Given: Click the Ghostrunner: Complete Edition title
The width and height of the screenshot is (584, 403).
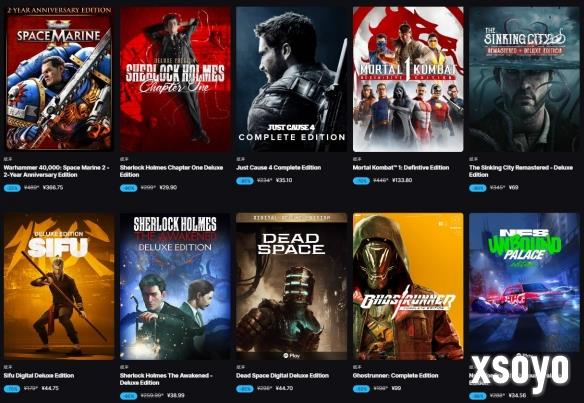Looking at the screenshot, I should tap(395, 375).
